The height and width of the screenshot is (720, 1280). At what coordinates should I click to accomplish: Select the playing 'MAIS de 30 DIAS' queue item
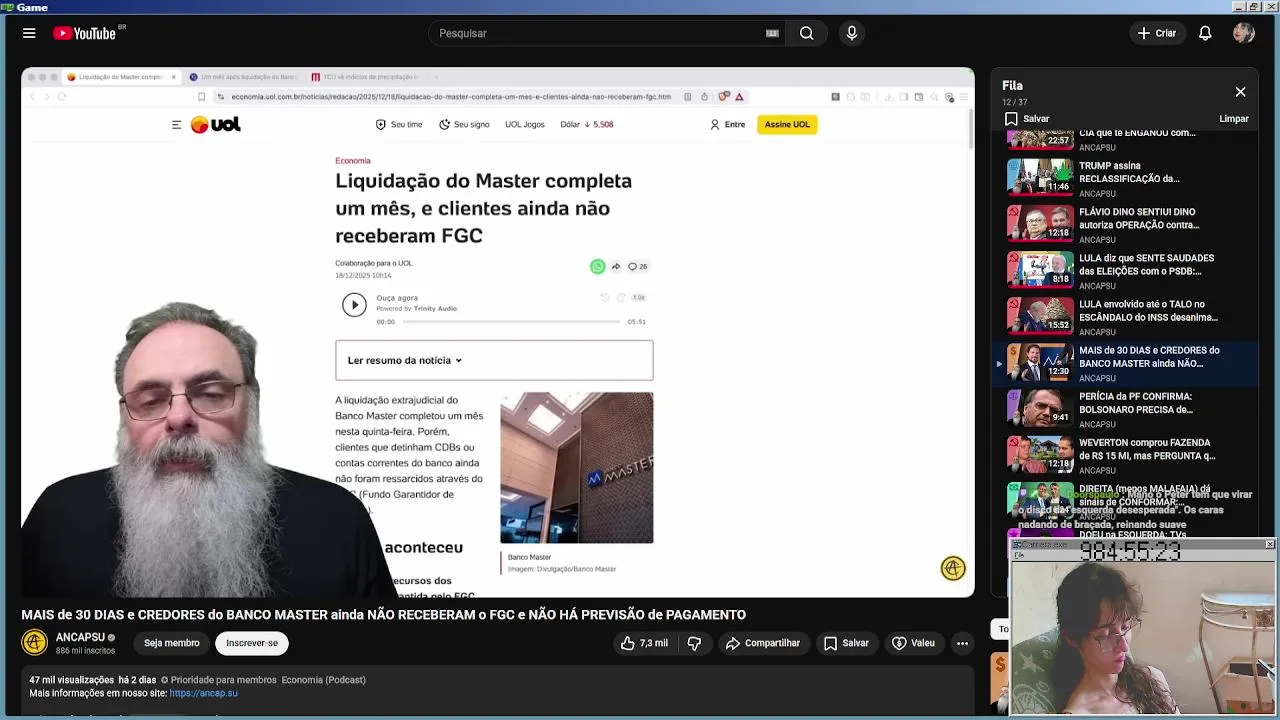pos(1125,362)
